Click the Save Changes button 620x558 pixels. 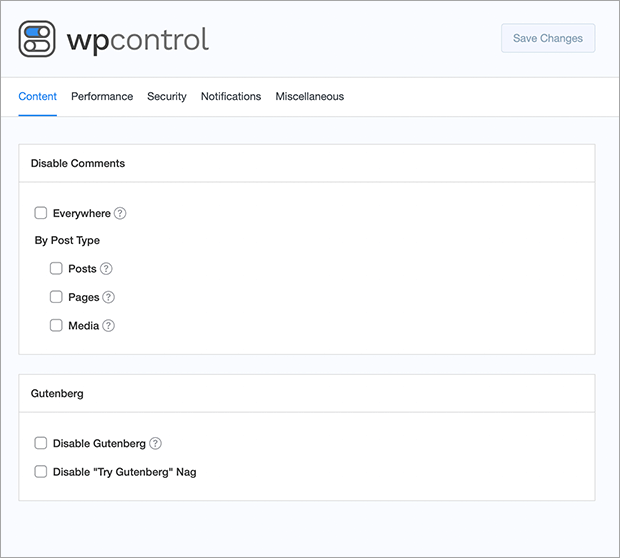(x=548, y=38)
